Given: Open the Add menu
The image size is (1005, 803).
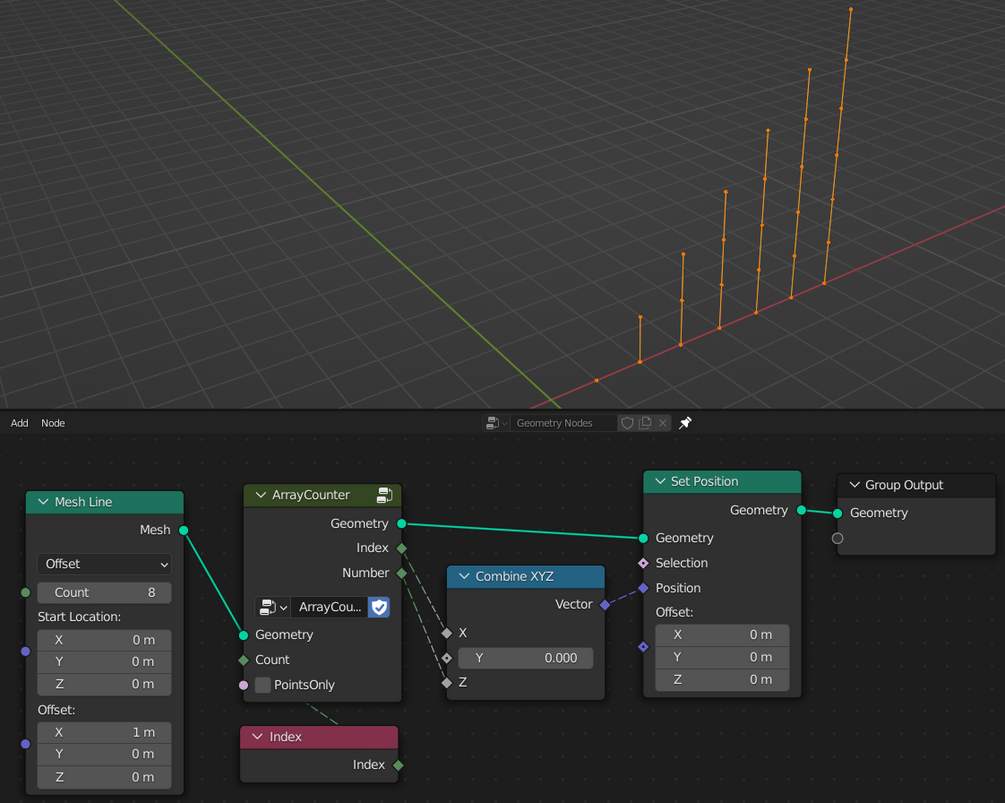Looking at the screenshot, I should (x=19, y=423).
